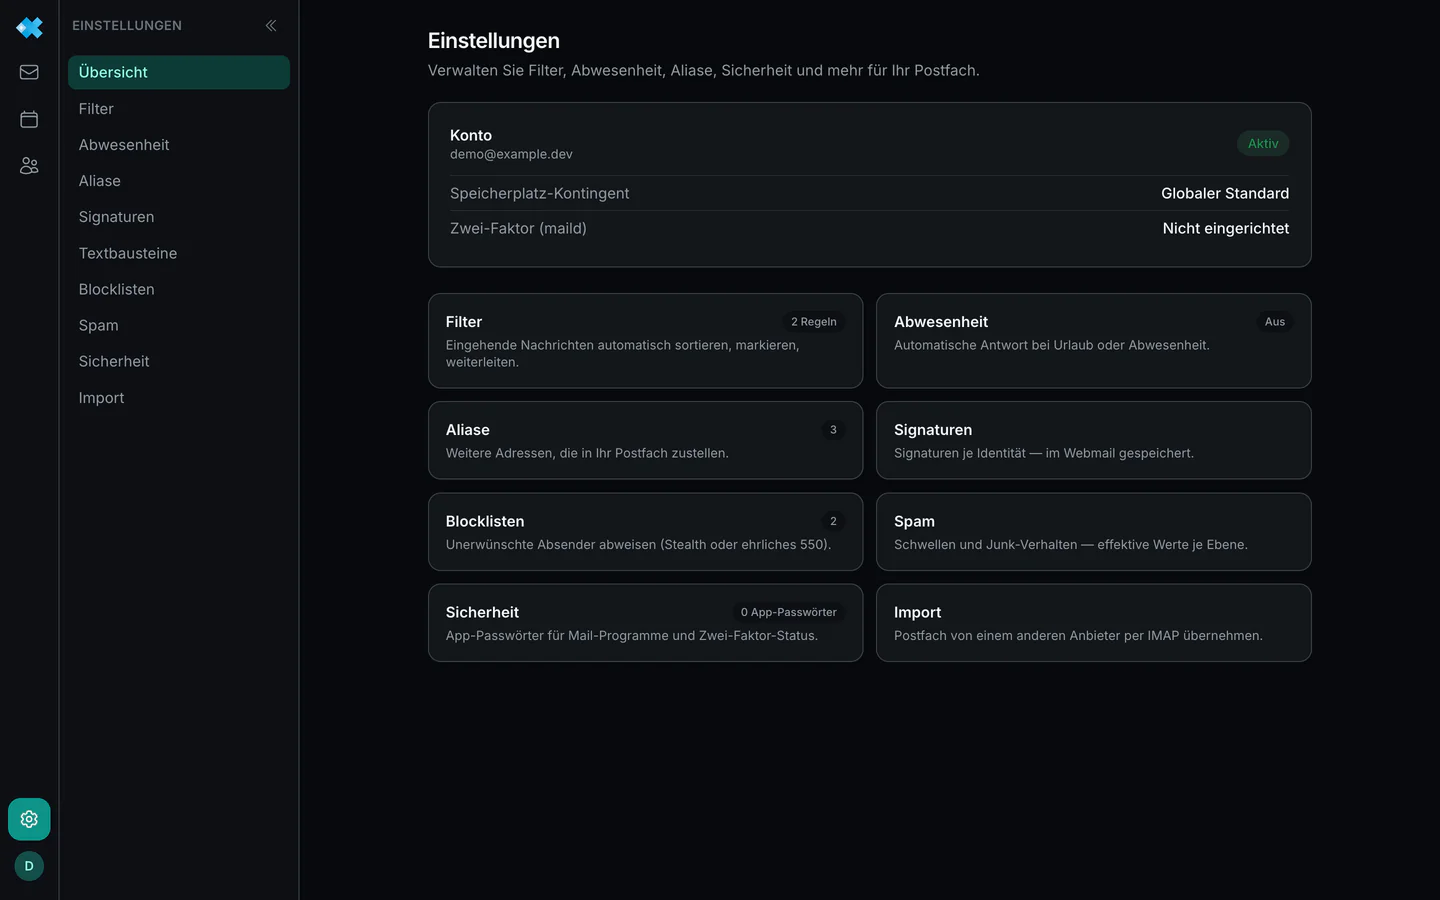Open the mail inbox icon
1440x900 pixels.
coord(29,72)
